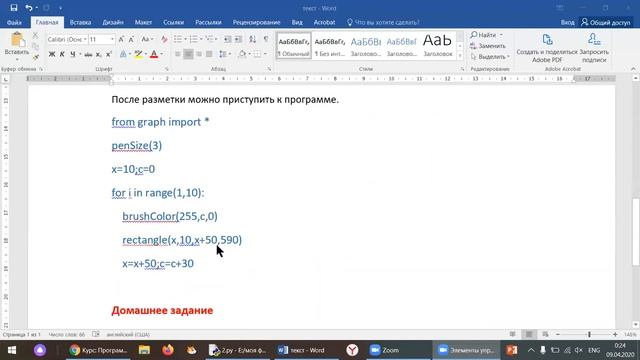The width and height of the screenshot is (640, 360).
Task: Click the Copy icon in the clipboard group
Action: click(x=35, y=47)
